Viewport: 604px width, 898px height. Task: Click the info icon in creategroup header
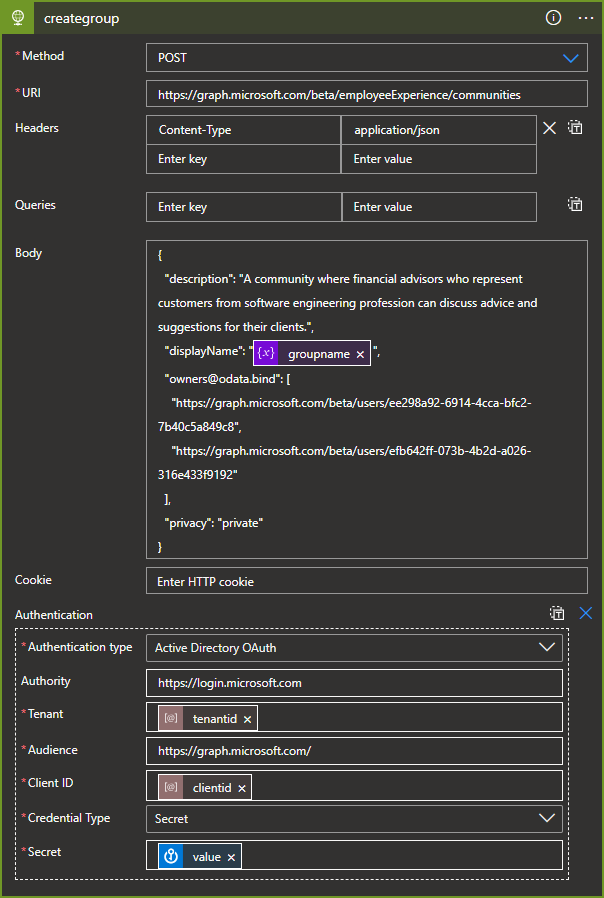click(553, 18)
